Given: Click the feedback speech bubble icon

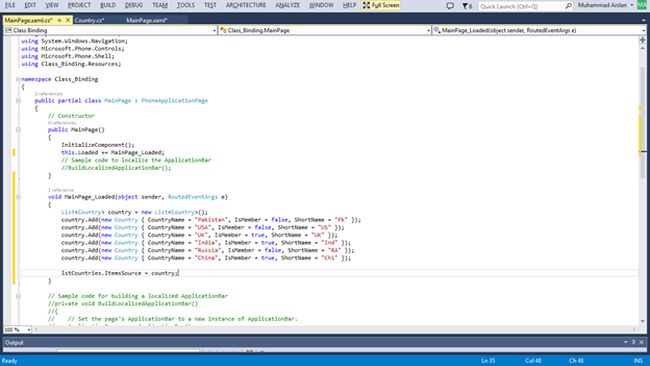Looking at the screenshot, I should (450, 6).
